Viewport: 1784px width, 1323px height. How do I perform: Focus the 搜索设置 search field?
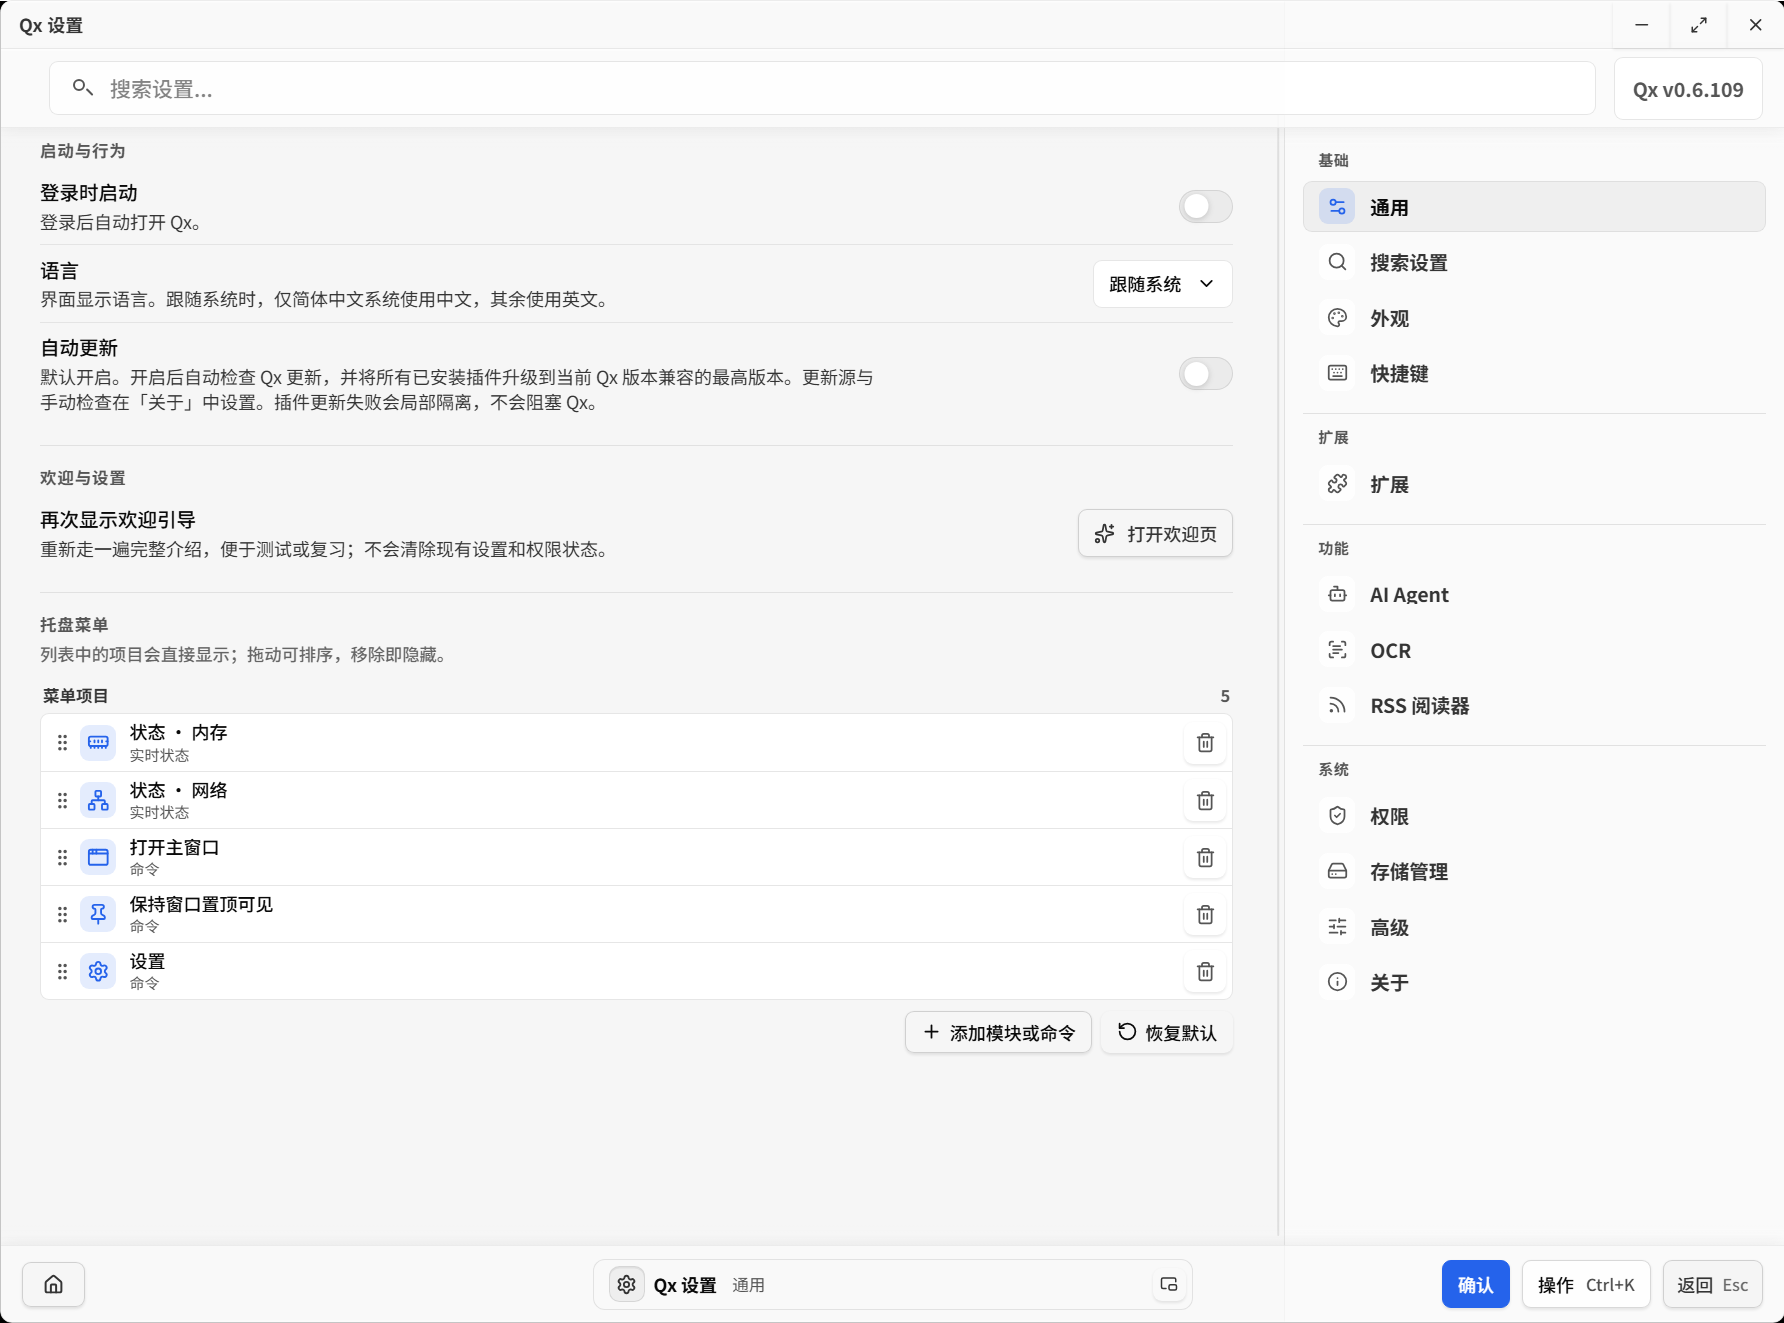822,88
